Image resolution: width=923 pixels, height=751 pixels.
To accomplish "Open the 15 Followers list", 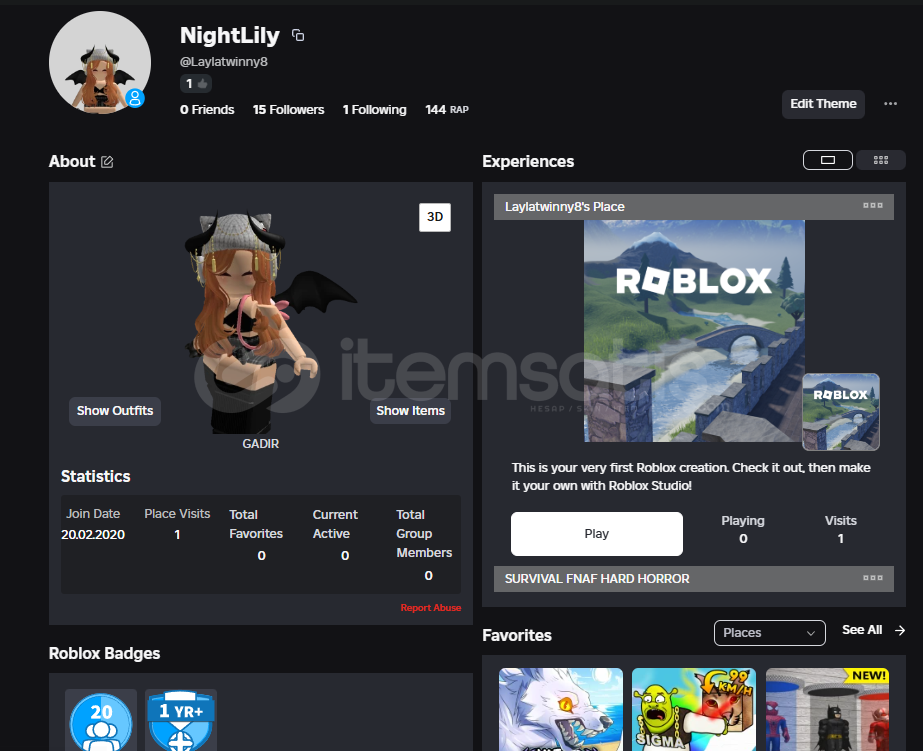I will point(288,109).
